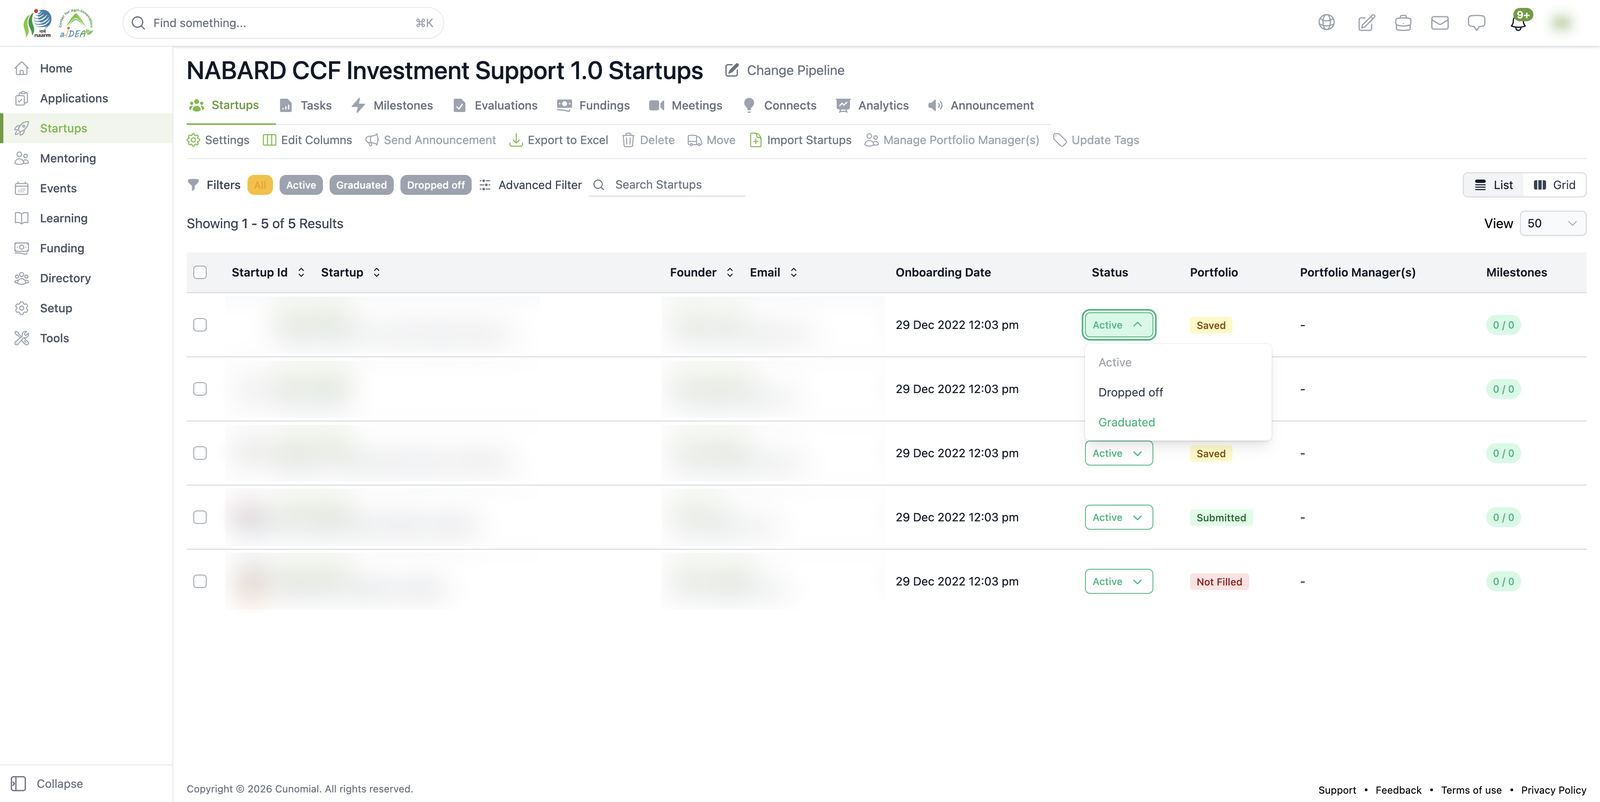1600x802 pixels.
Task: Toggle the Dropped off filter chip
Action: coord(436,185)
